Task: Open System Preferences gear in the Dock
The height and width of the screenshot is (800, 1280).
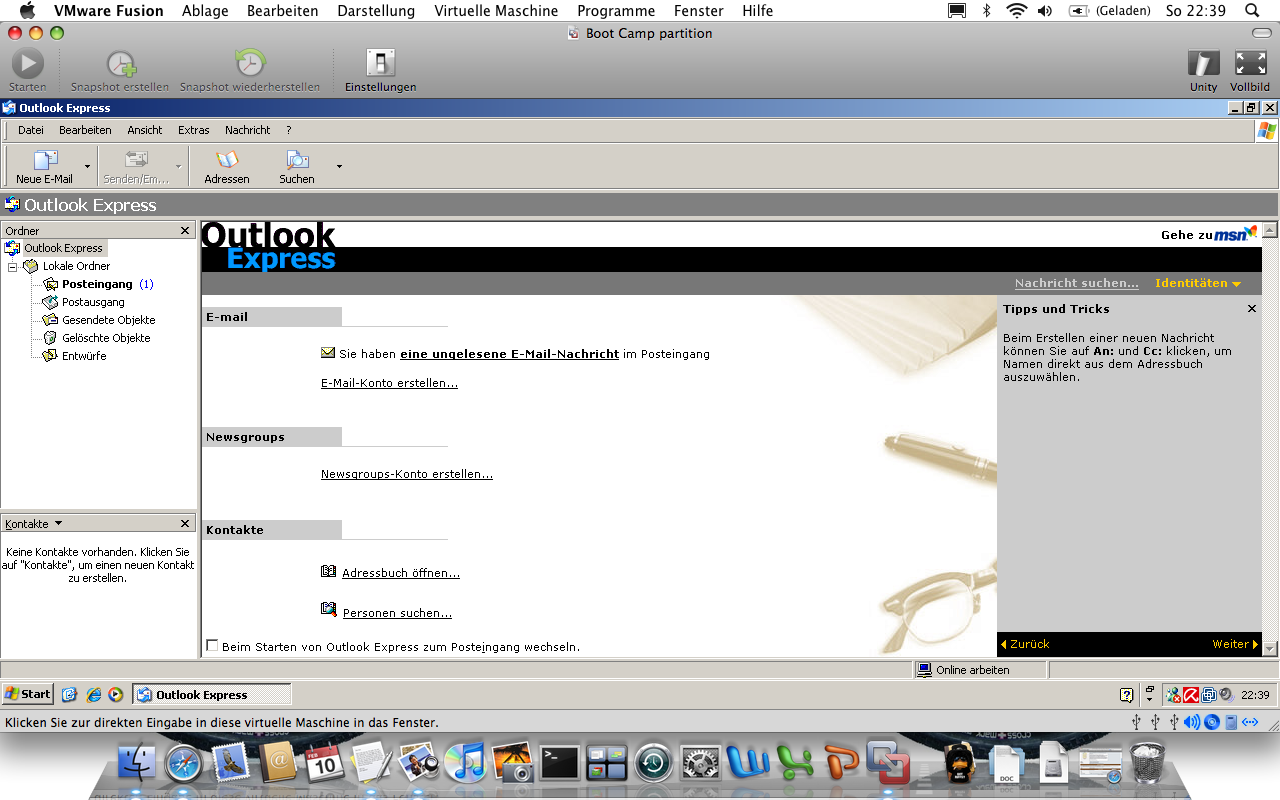Action: [x=700, y=764]
